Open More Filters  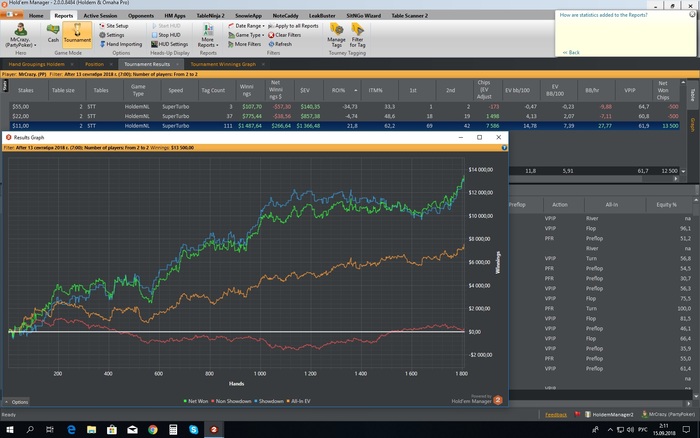pyautogui.click(x=244, y=44)
